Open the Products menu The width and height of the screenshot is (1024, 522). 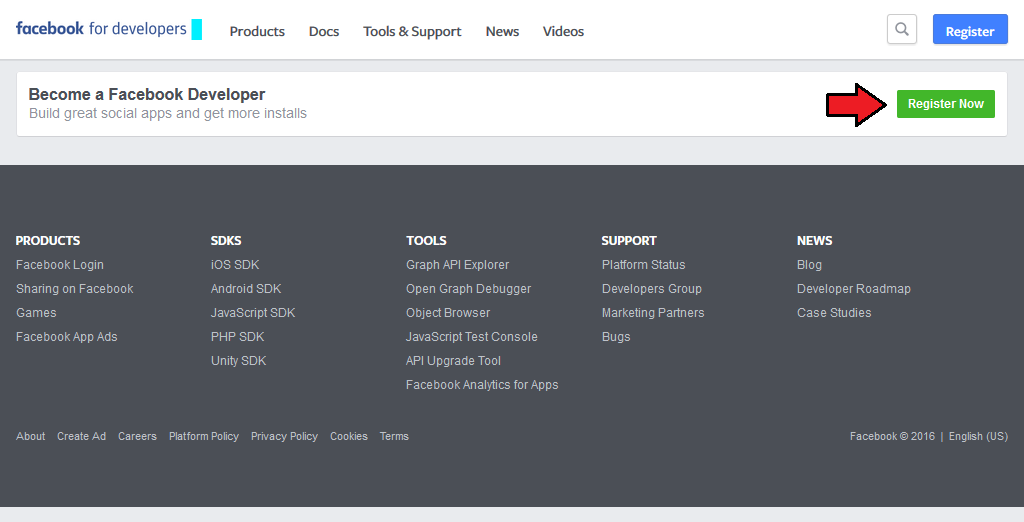257,31
